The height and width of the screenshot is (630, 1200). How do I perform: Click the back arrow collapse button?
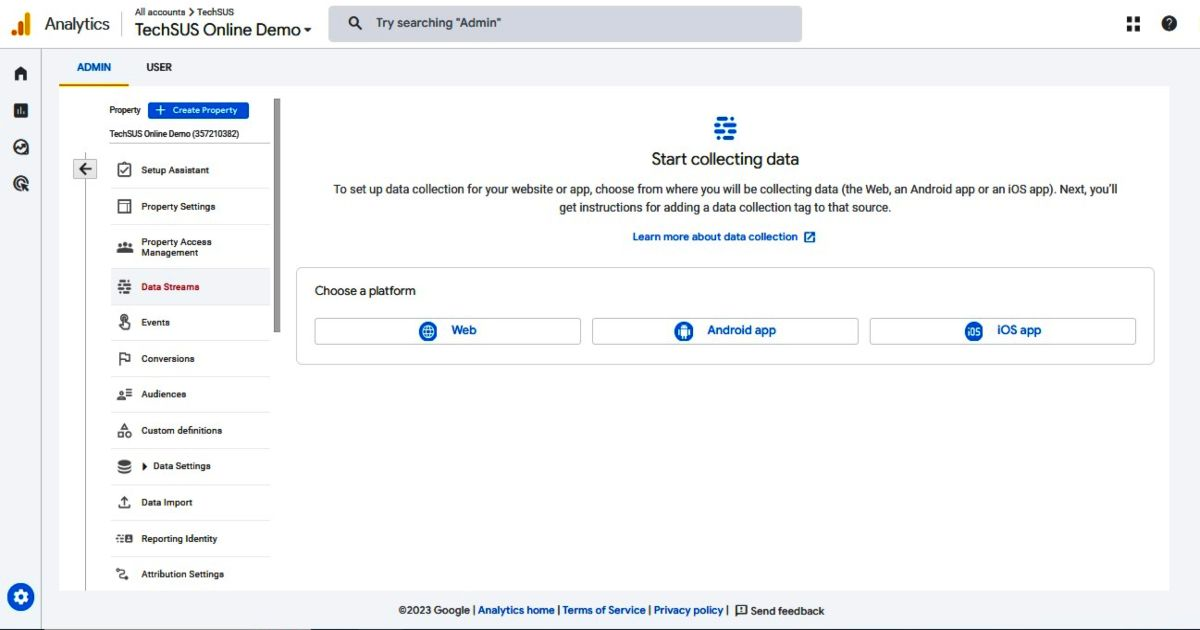pyautogui.click(x=85, y=169)
